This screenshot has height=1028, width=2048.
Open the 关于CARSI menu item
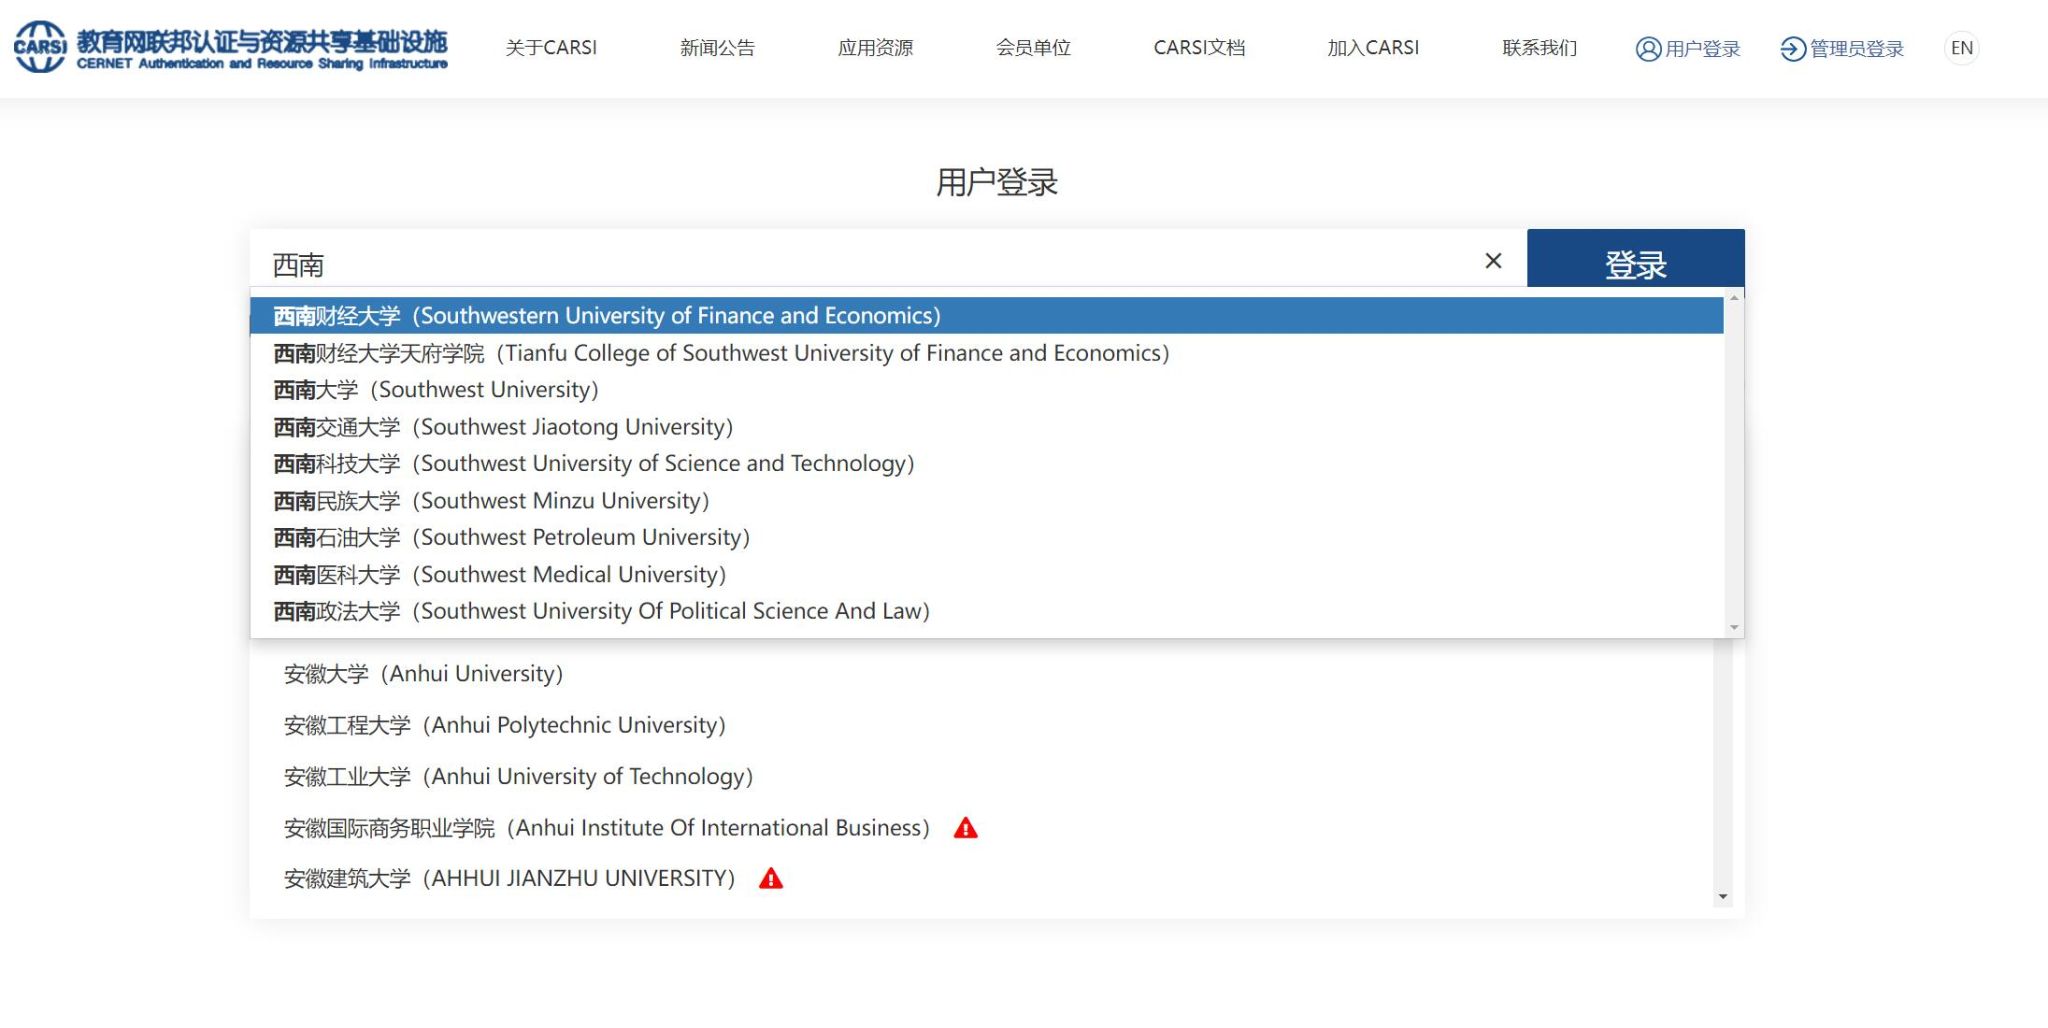point(551,48)
